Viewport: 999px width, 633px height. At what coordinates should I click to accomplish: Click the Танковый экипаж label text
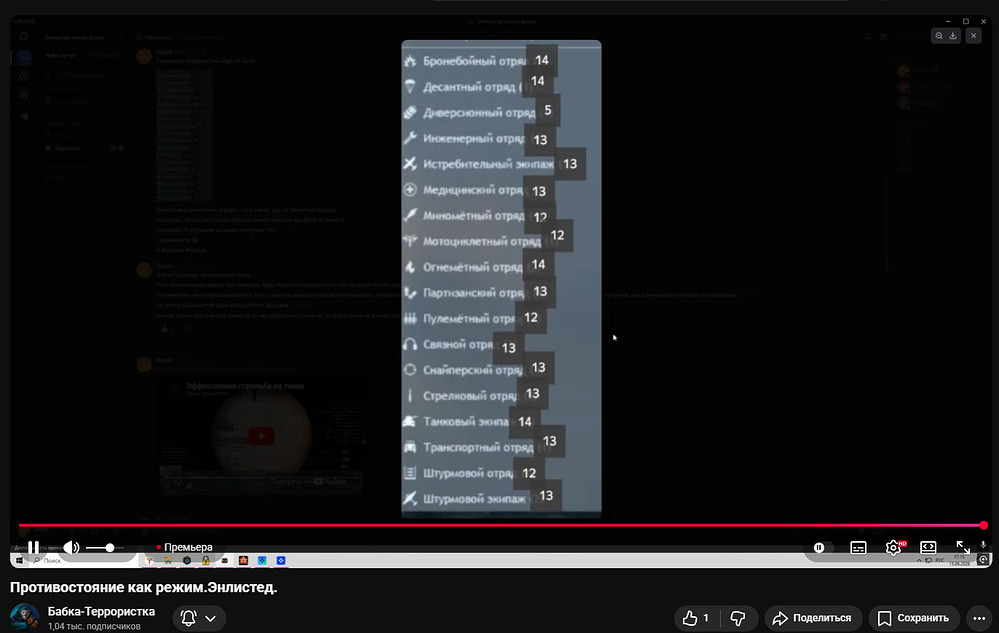(466, 422)
